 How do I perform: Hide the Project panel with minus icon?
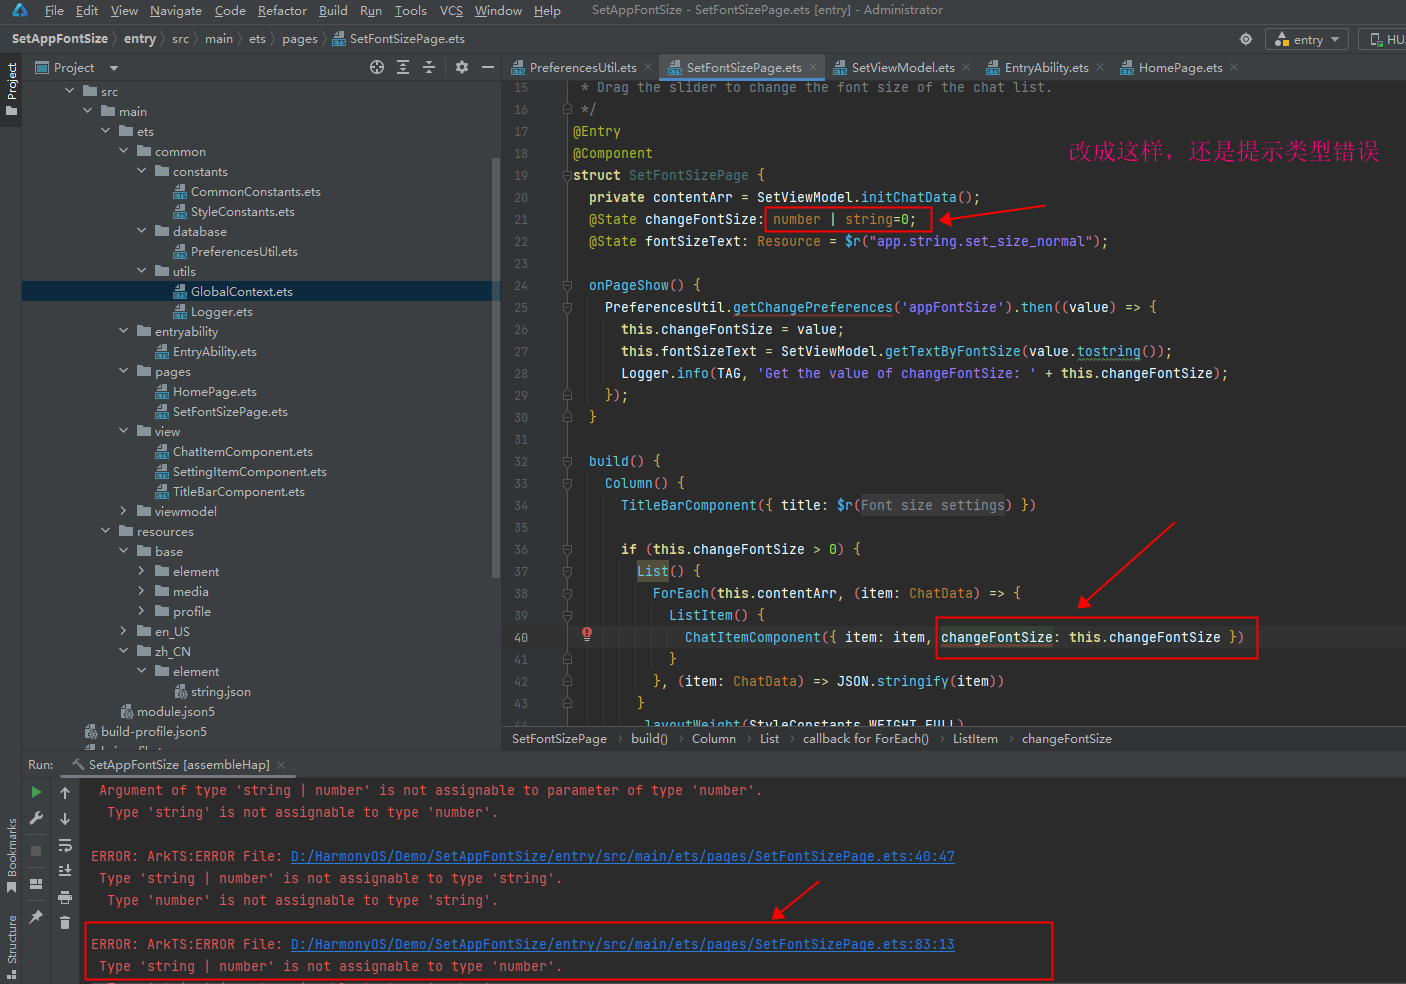pos(488,67)
